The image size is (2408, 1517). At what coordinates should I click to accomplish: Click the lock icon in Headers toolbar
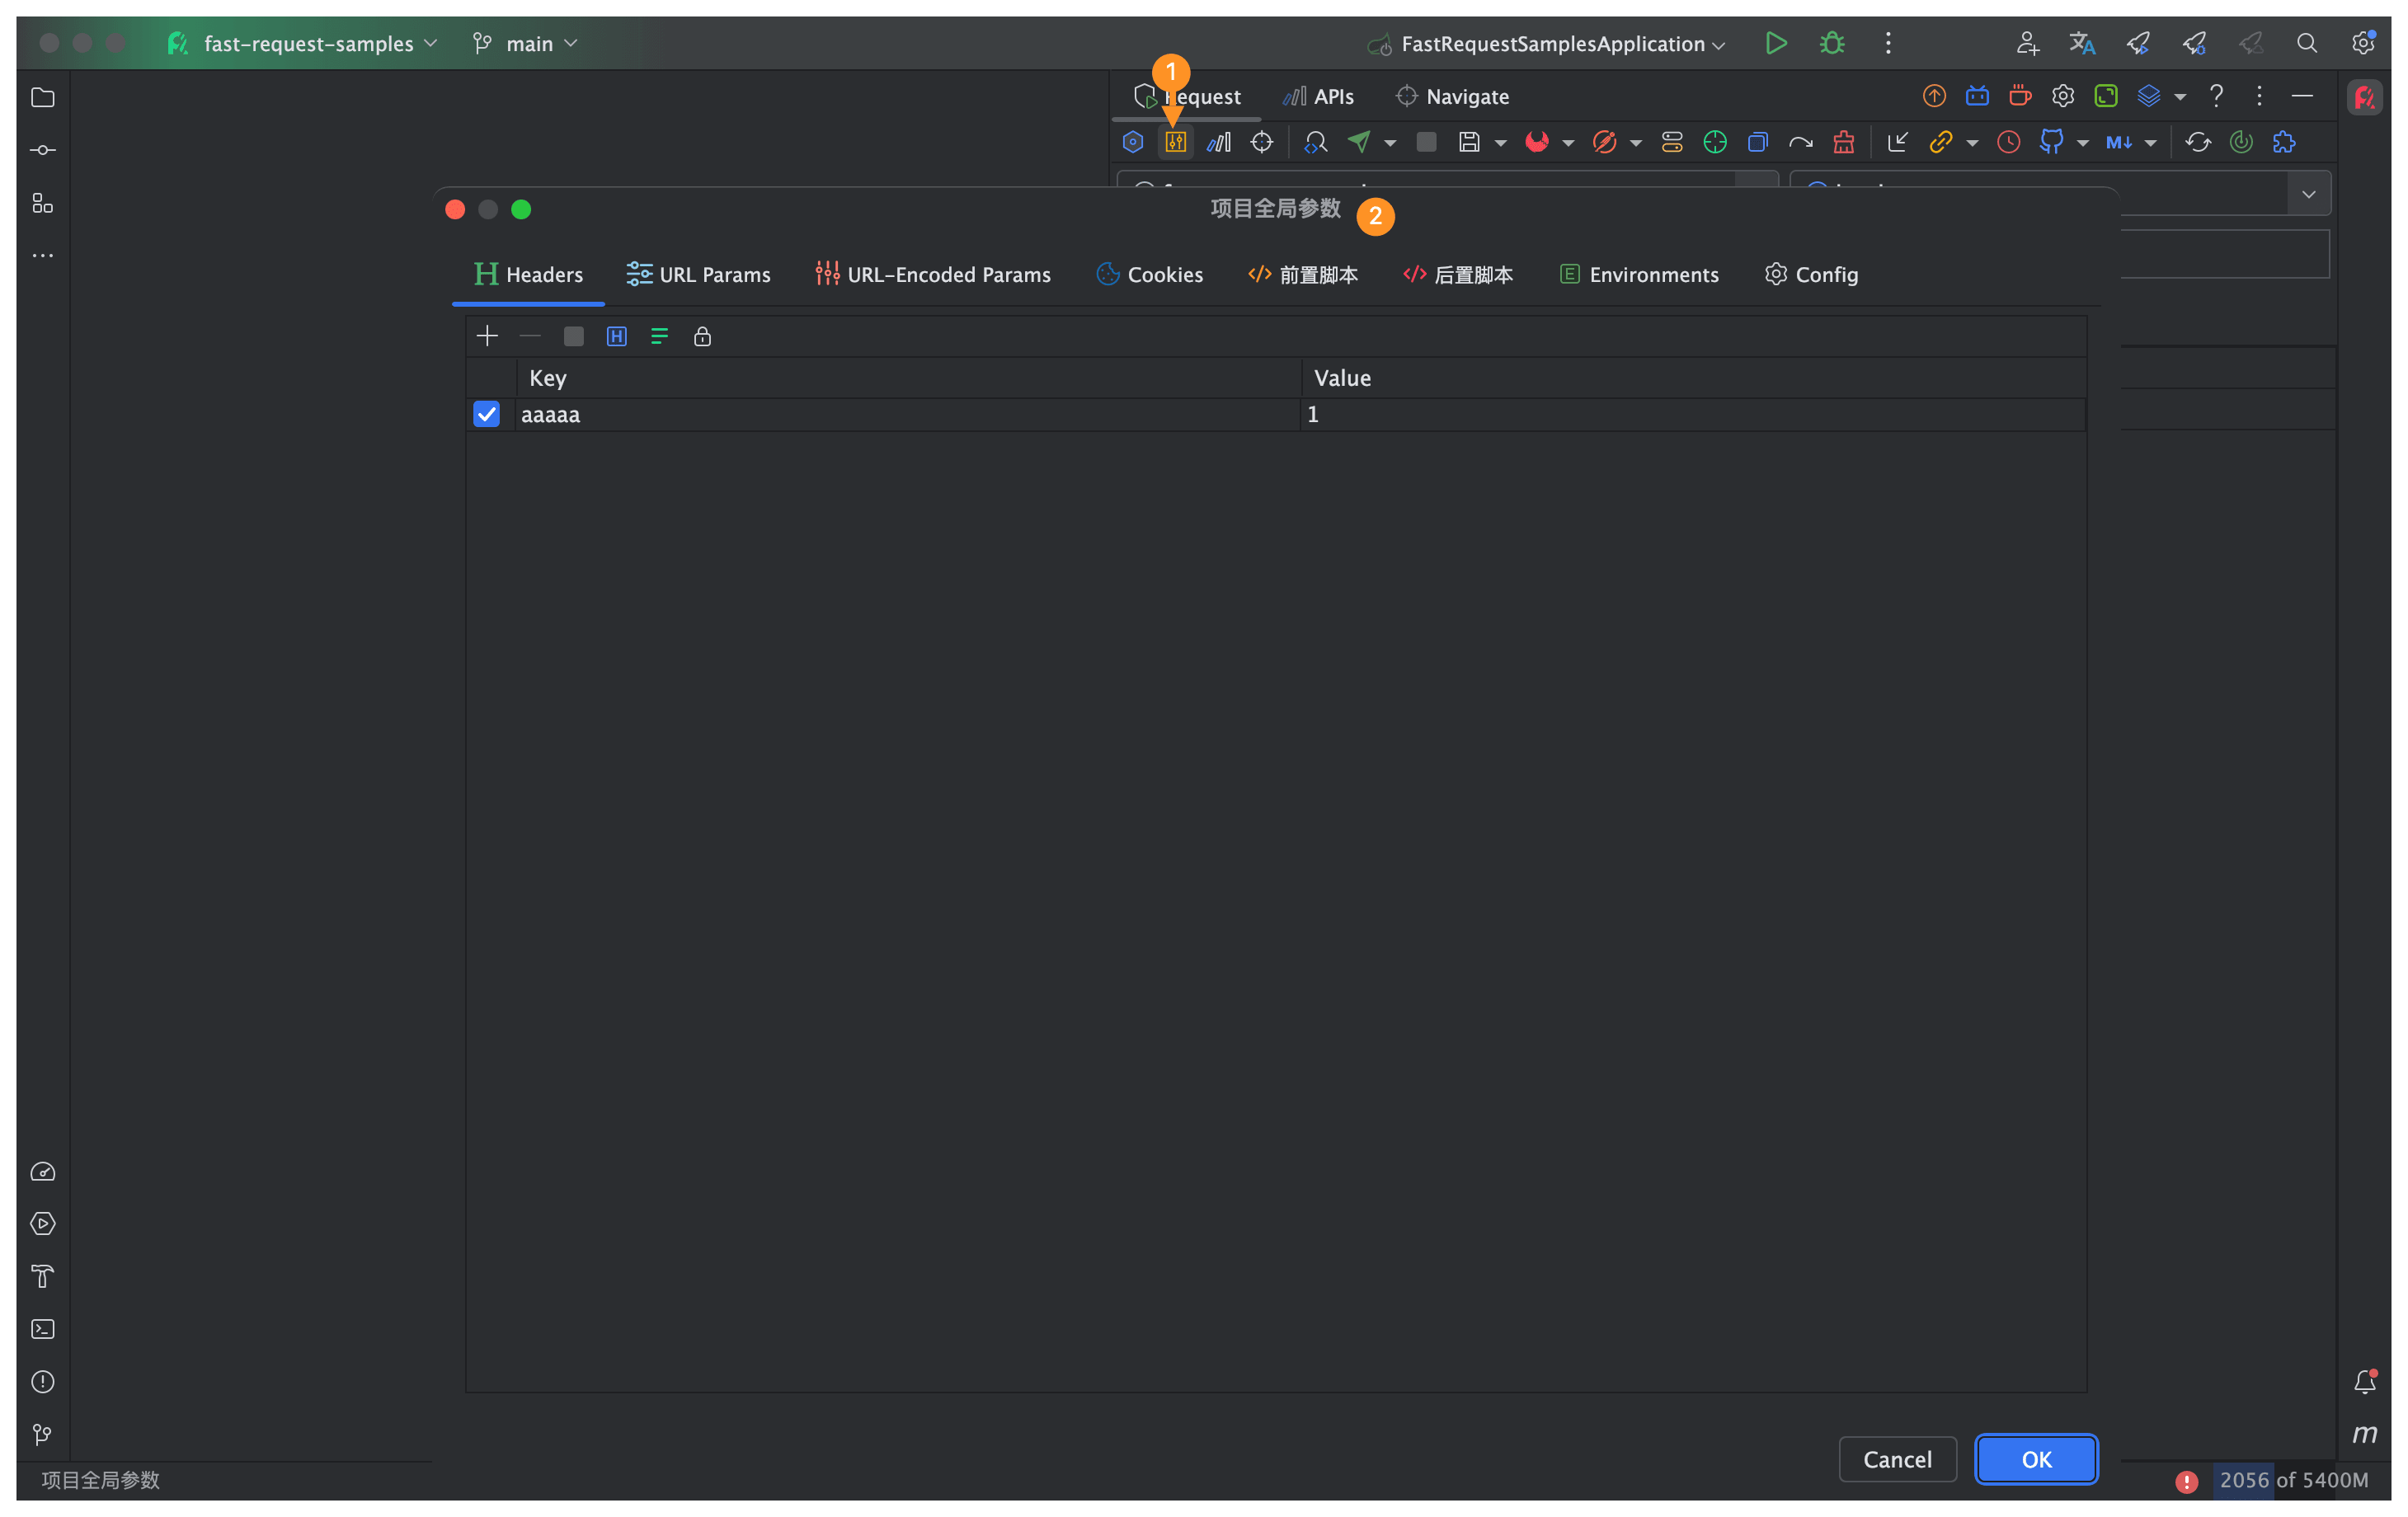(x=702, y=336)
